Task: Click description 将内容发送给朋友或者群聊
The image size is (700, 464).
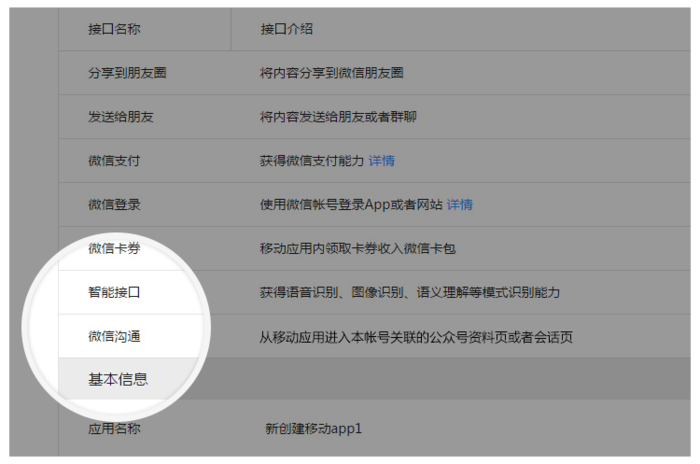Action: click(x=338, y=117)
